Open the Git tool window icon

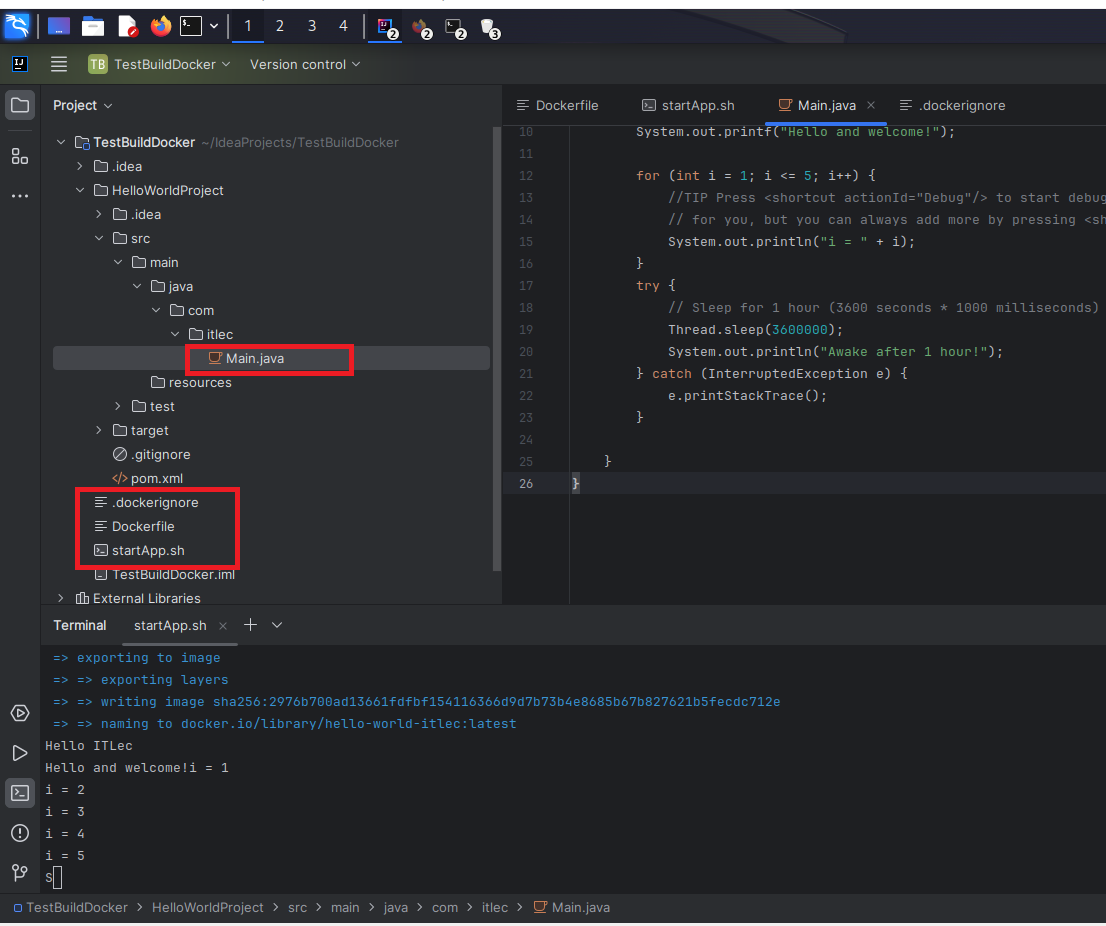(20, 873)
